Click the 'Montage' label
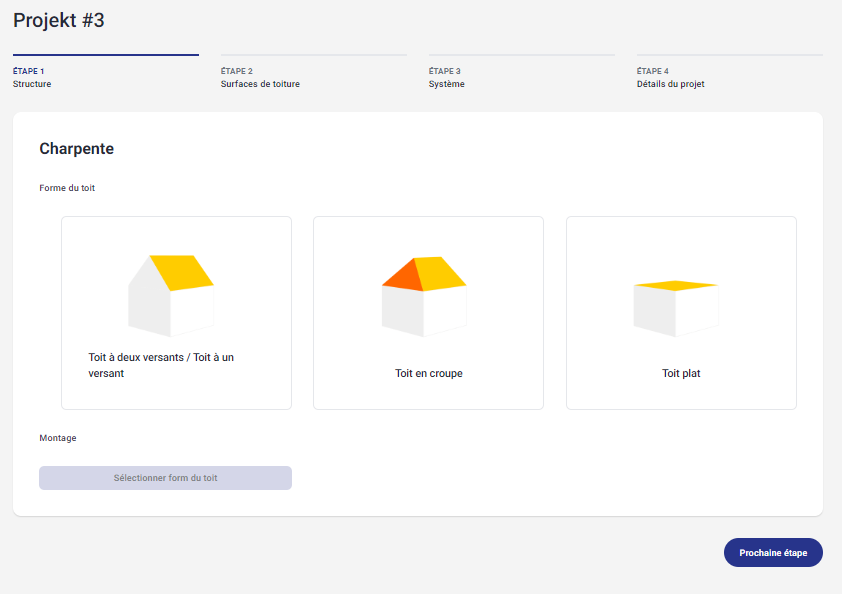The width and height of the screenshot is (842, 594). [57, 438]
